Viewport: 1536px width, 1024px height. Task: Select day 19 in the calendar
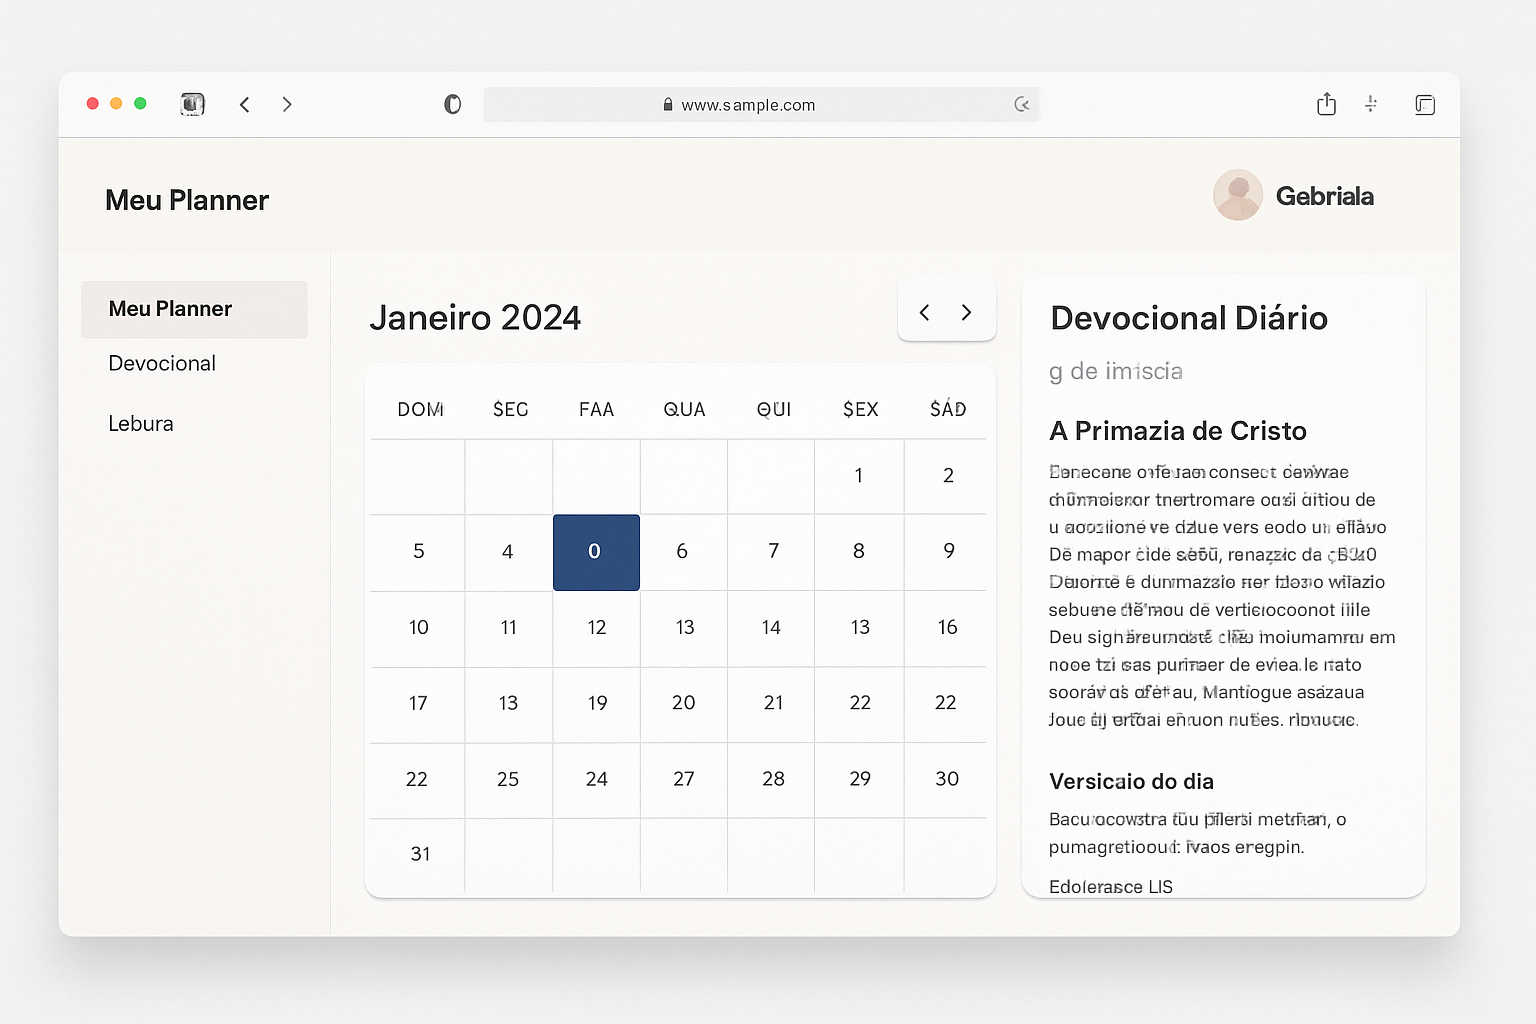tap(596, 704)
